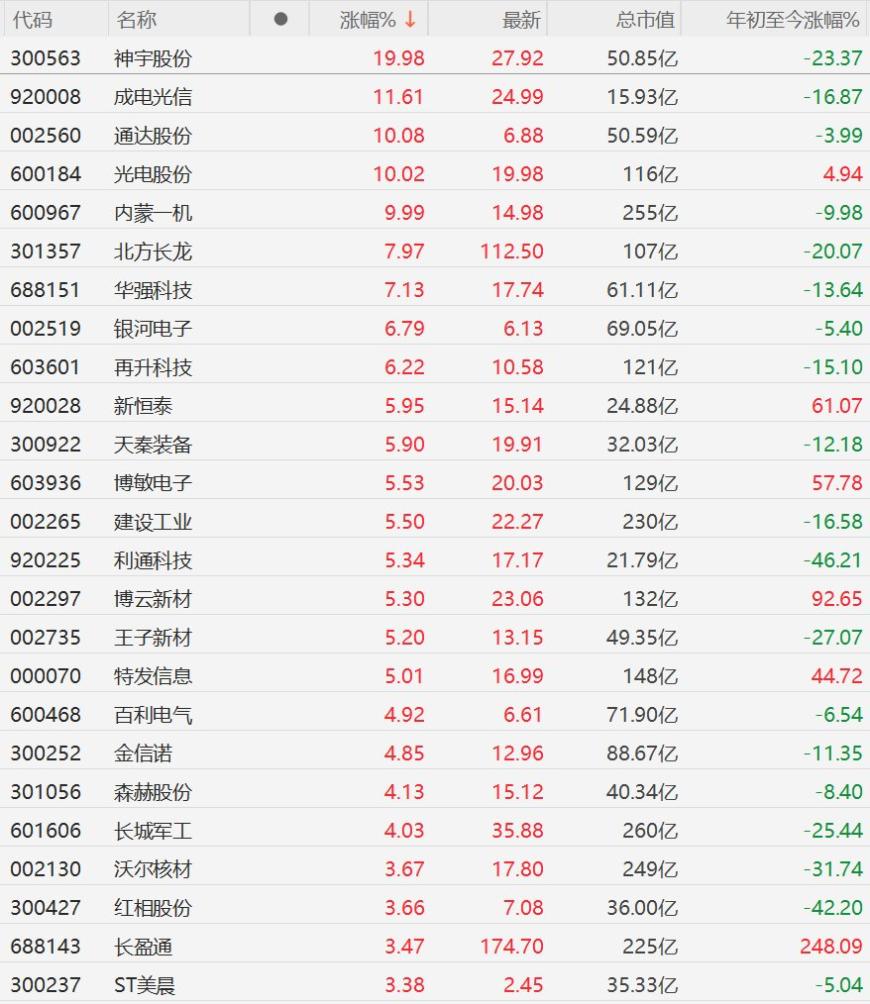This screenshot has height=1004, width=870.
Task: Open stock 金信诺
Action: (143, 753)
